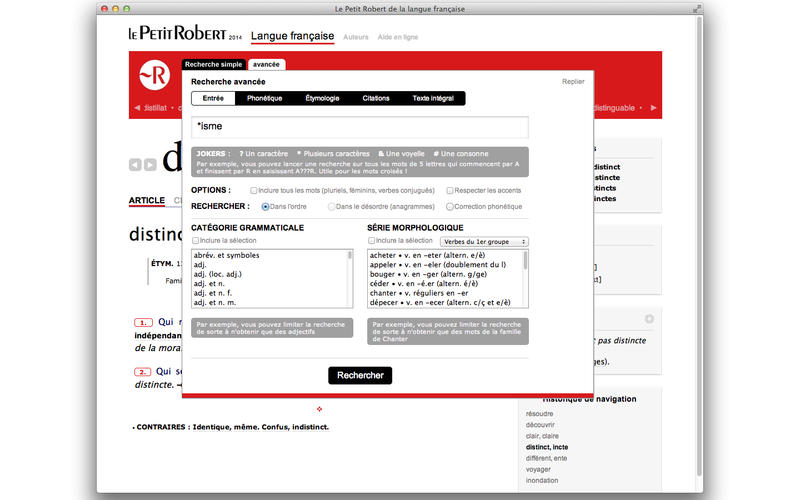800x500 pixels.
Task: Select adj. (loc. adj.) in category list
Action: coord(218,274)
